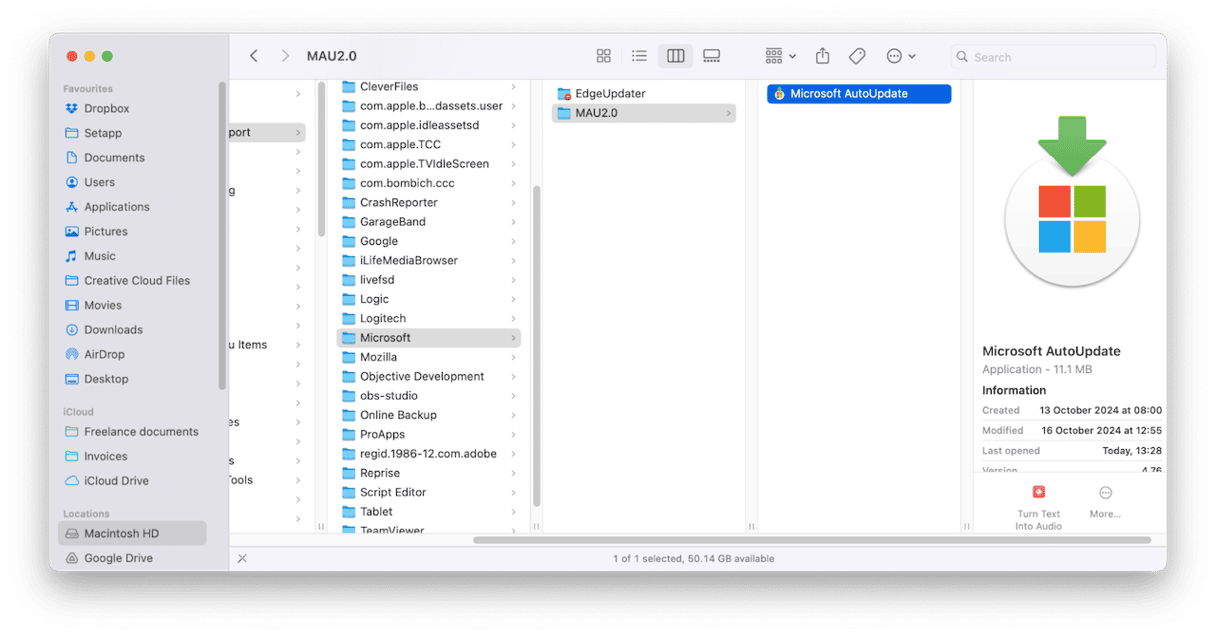Image resolution: width=1216 pixels, height=636 pixels.
Task: Switch to column view
Action: (x=675, y=56)
